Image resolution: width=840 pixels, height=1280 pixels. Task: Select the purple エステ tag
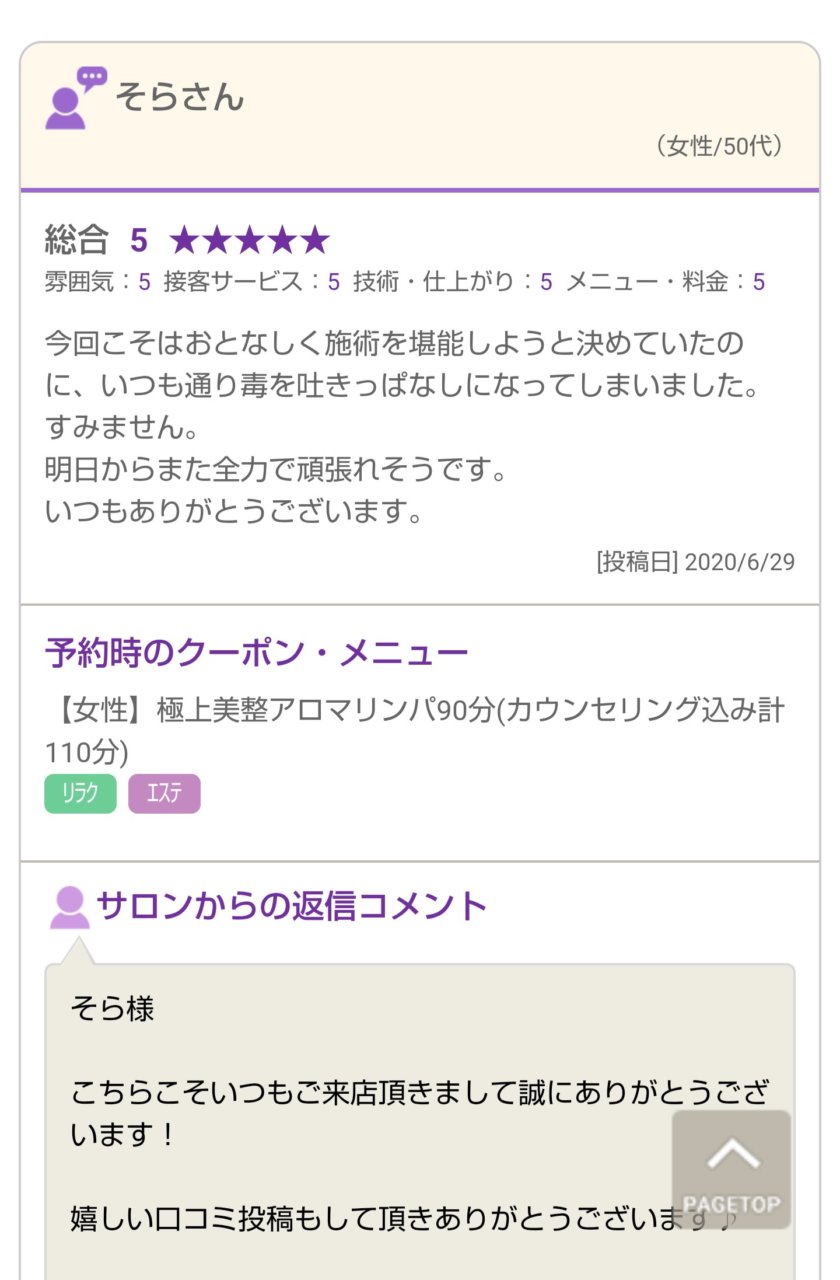tap(164, 794)
